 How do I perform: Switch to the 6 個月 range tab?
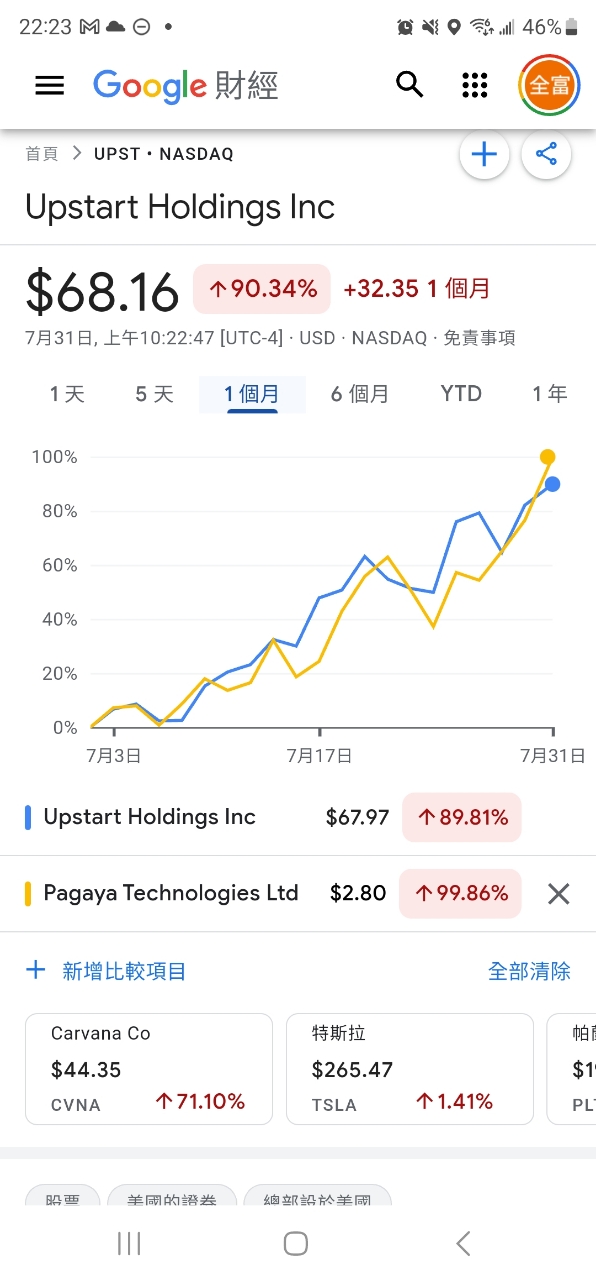360,394
